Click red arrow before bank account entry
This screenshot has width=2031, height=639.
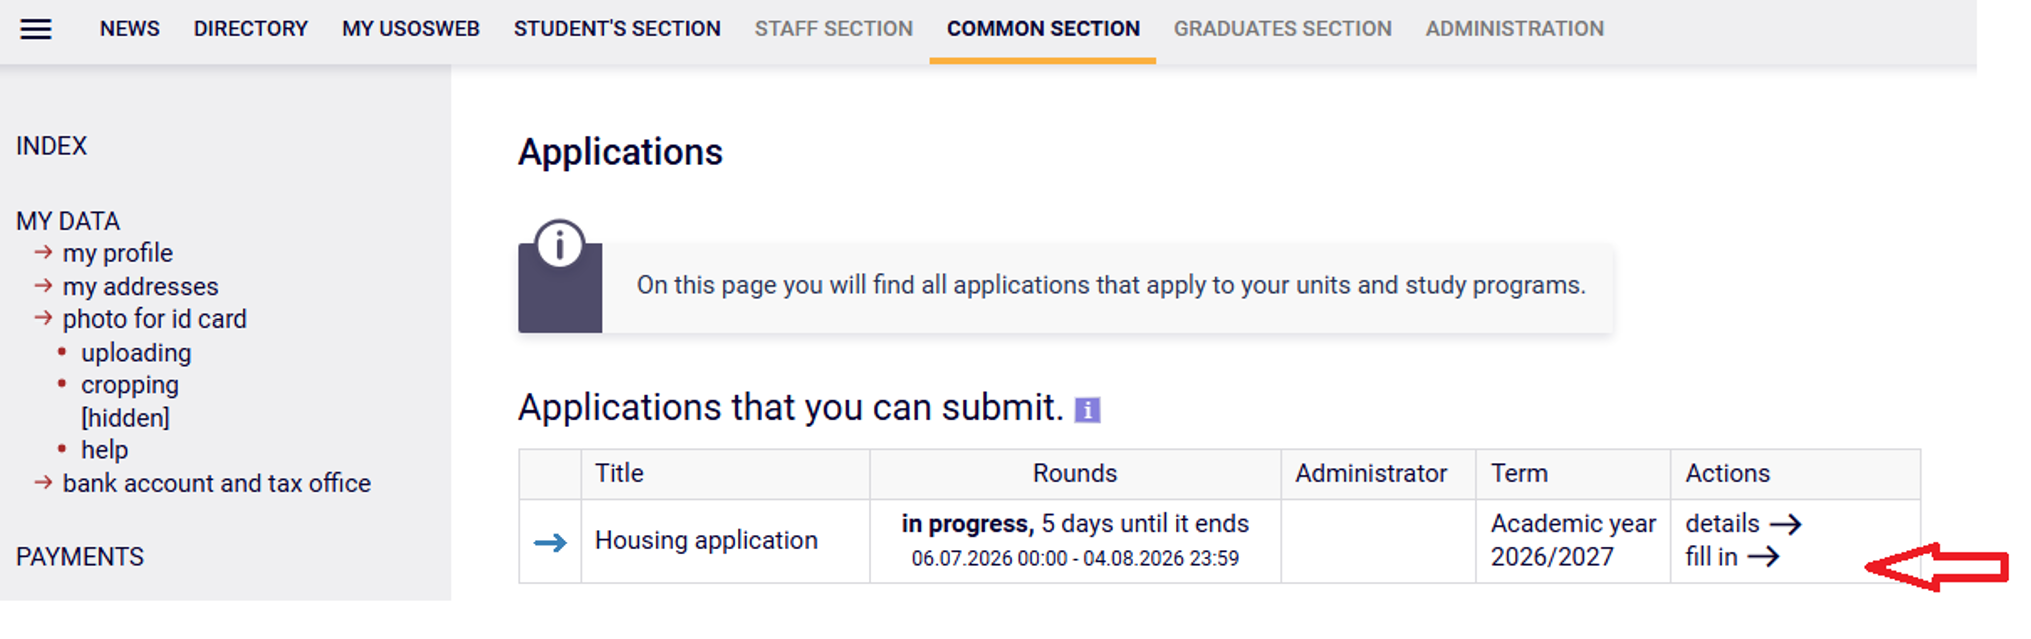pyautogui.click(x=43, y=482)
